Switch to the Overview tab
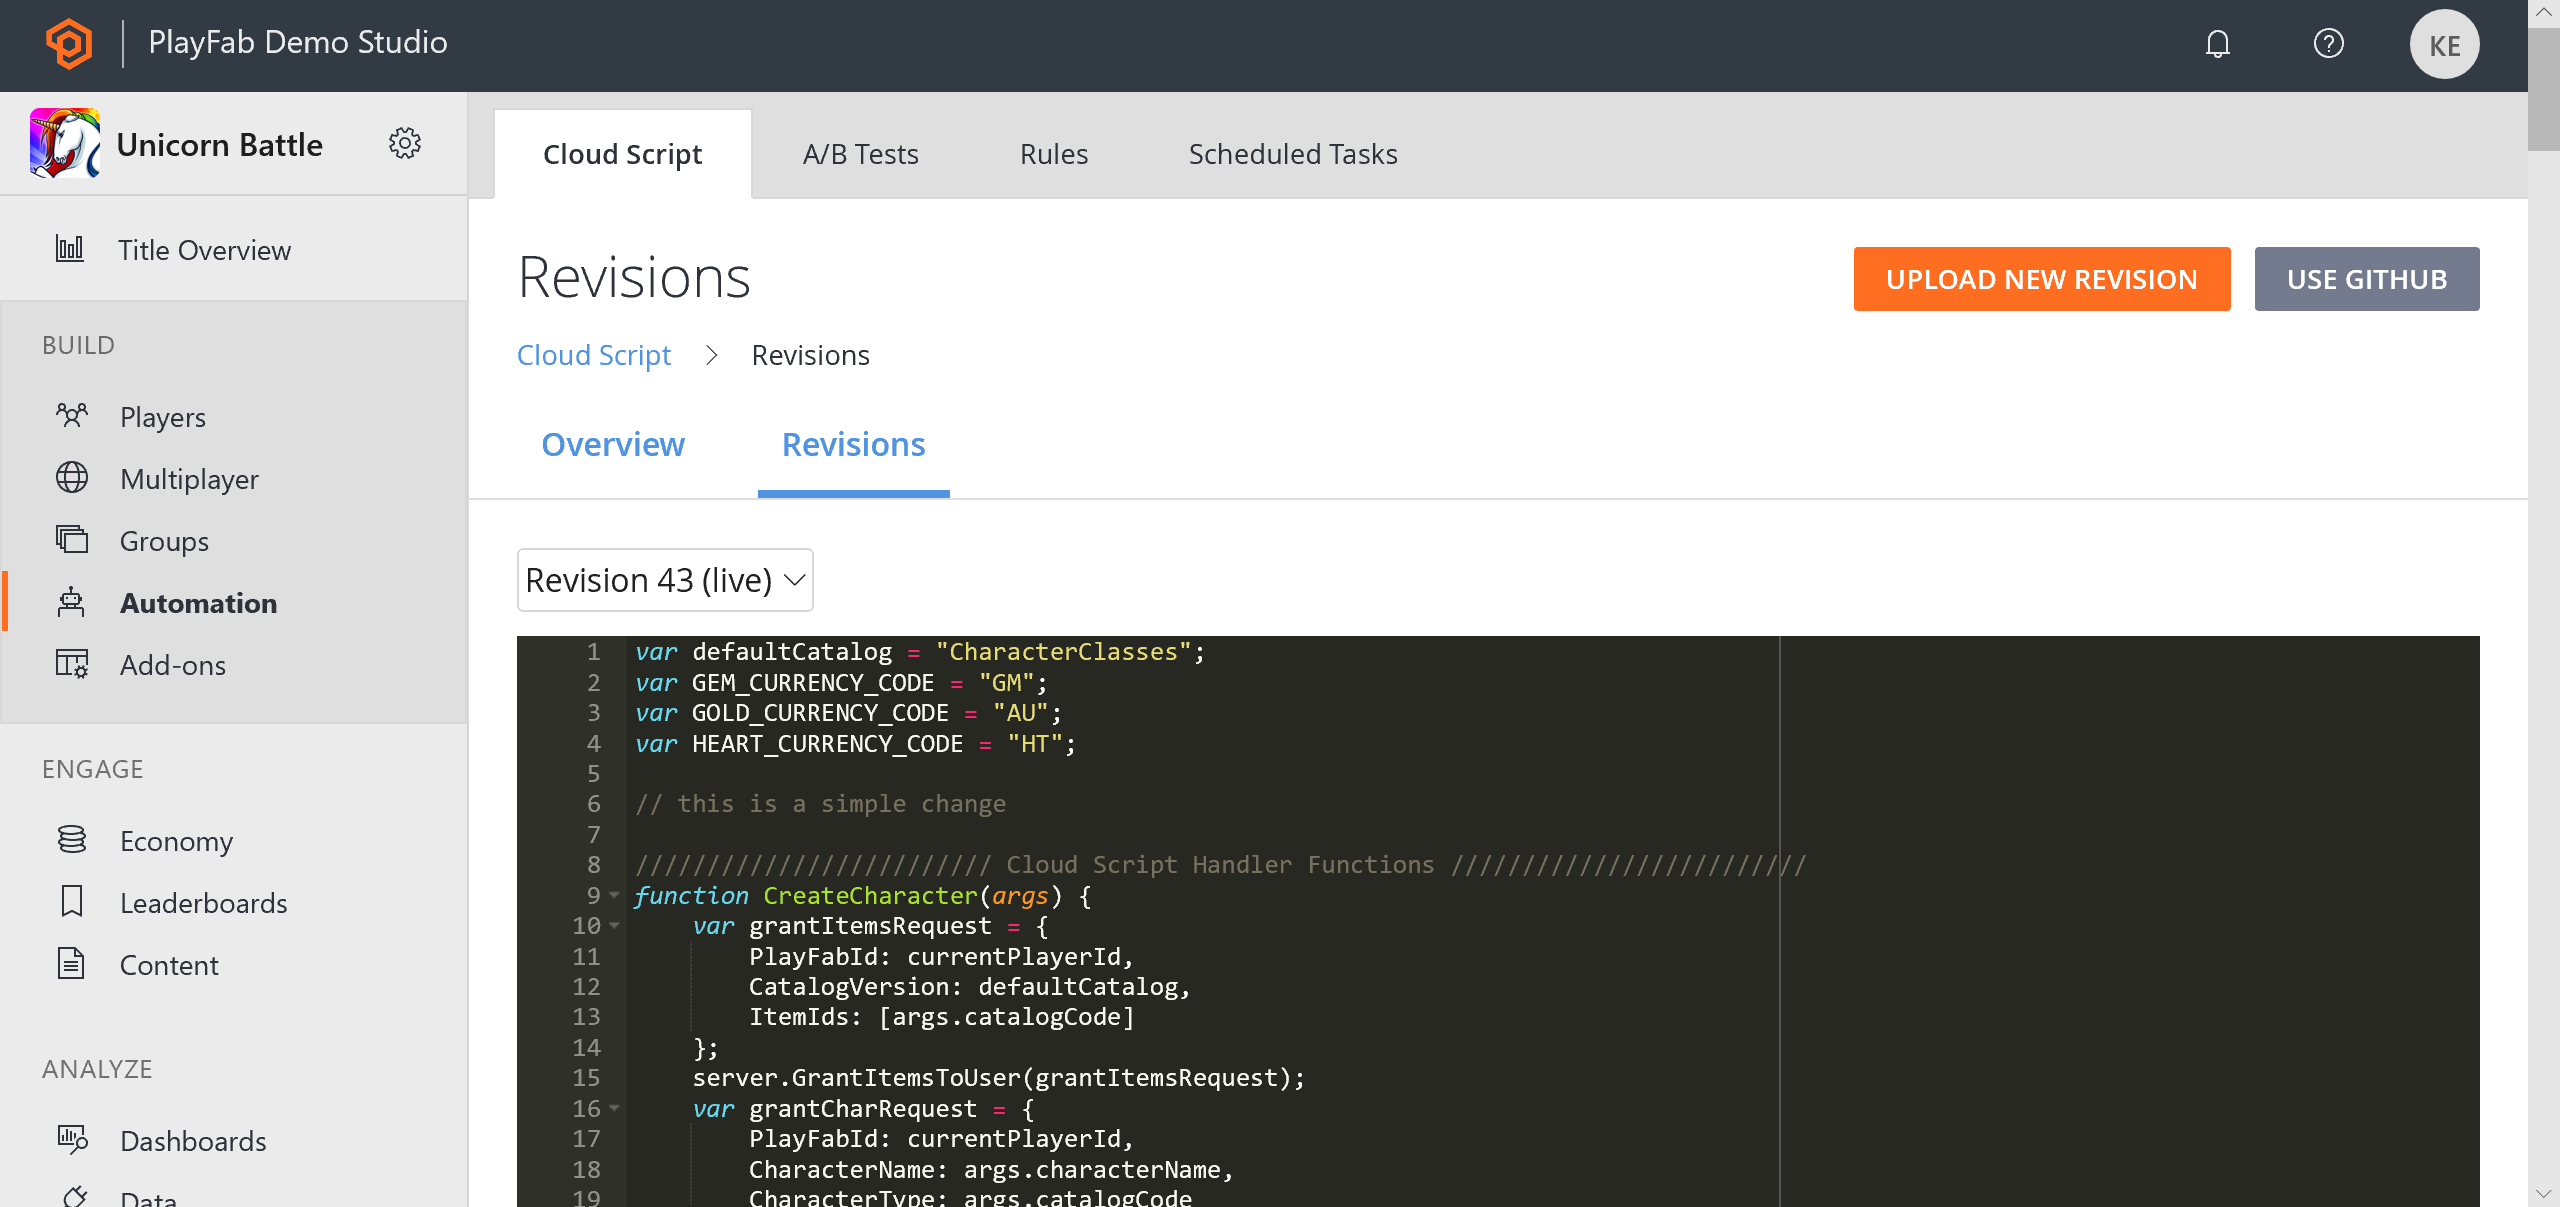This screenshot has height=1207, width=2560. pos(612,443)
